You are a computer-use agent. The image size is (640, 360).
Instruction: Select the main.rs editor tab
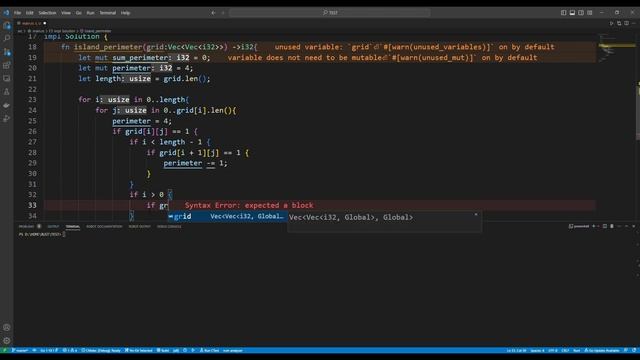32,23
